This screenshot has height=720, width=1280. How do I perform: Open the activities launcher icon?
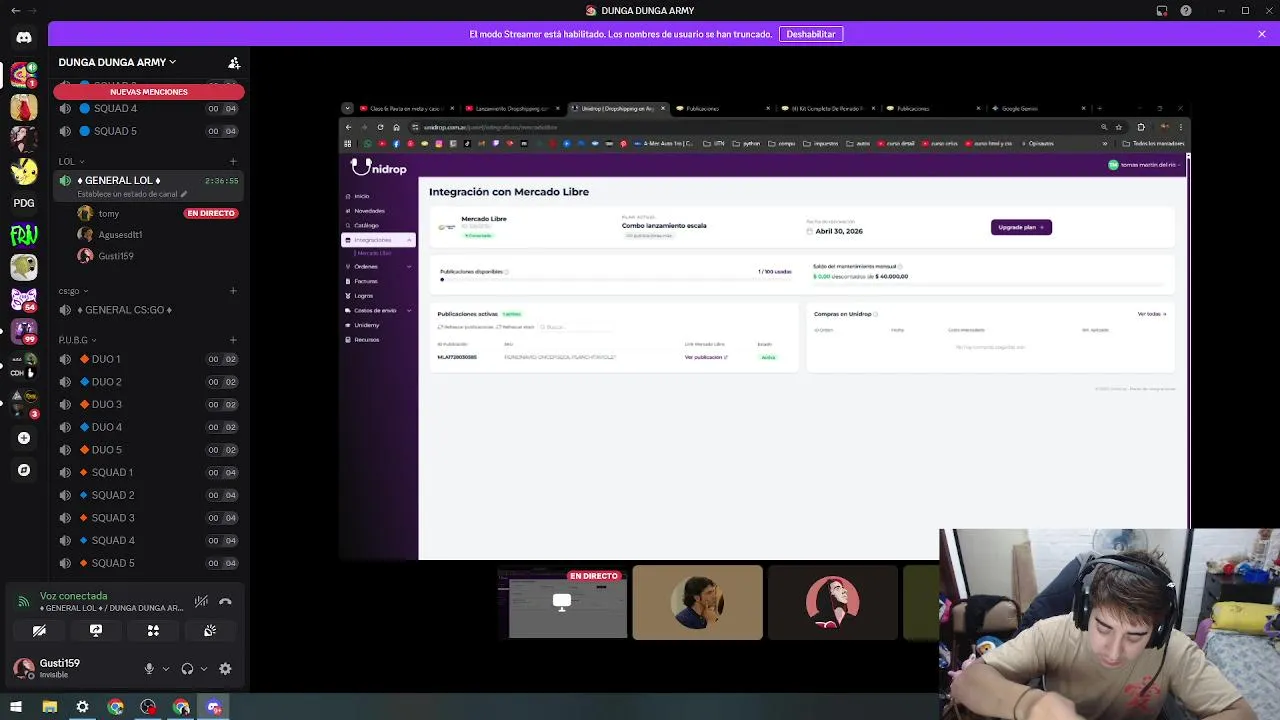tap(153, 631)
